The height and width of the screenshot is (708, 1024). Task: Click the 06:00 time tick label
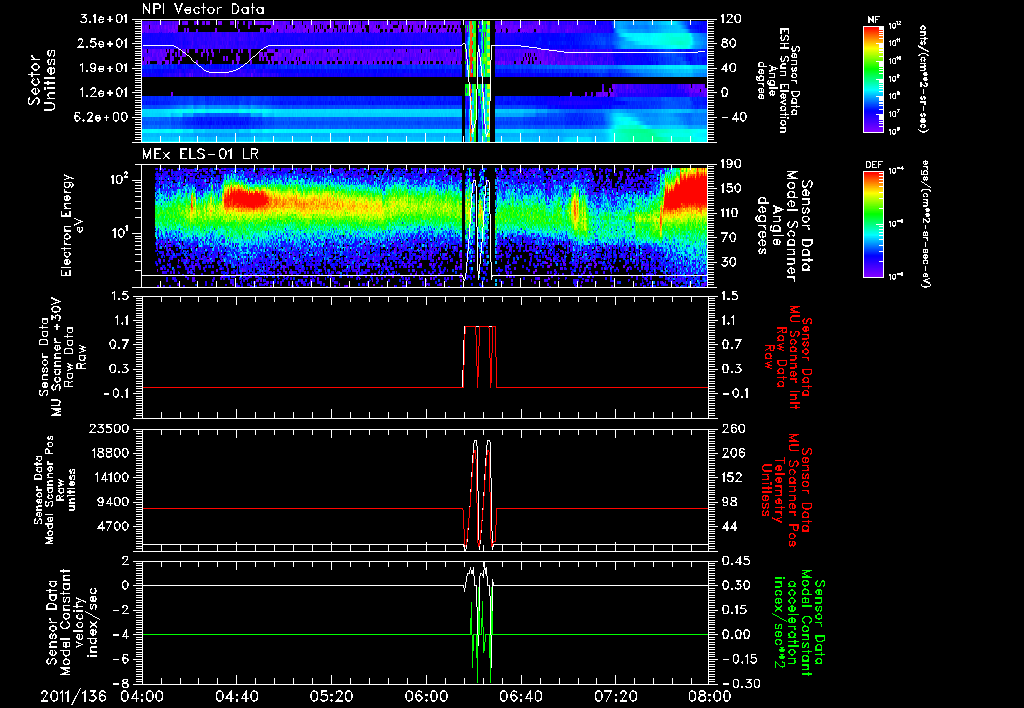point(426,696)
